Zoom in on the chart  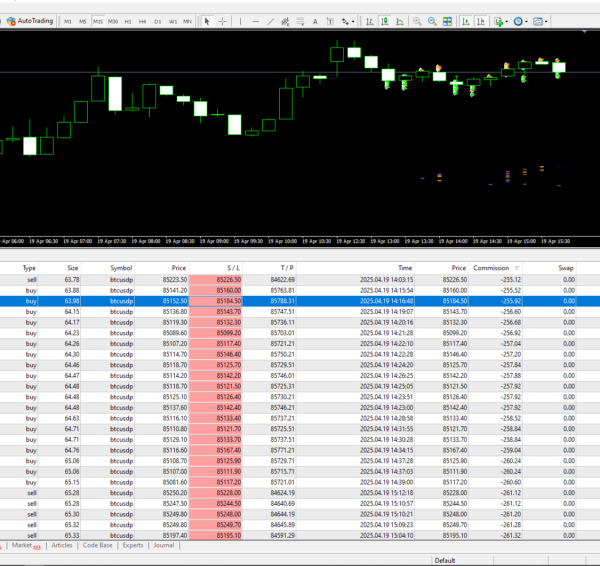(x=418, y=21)
